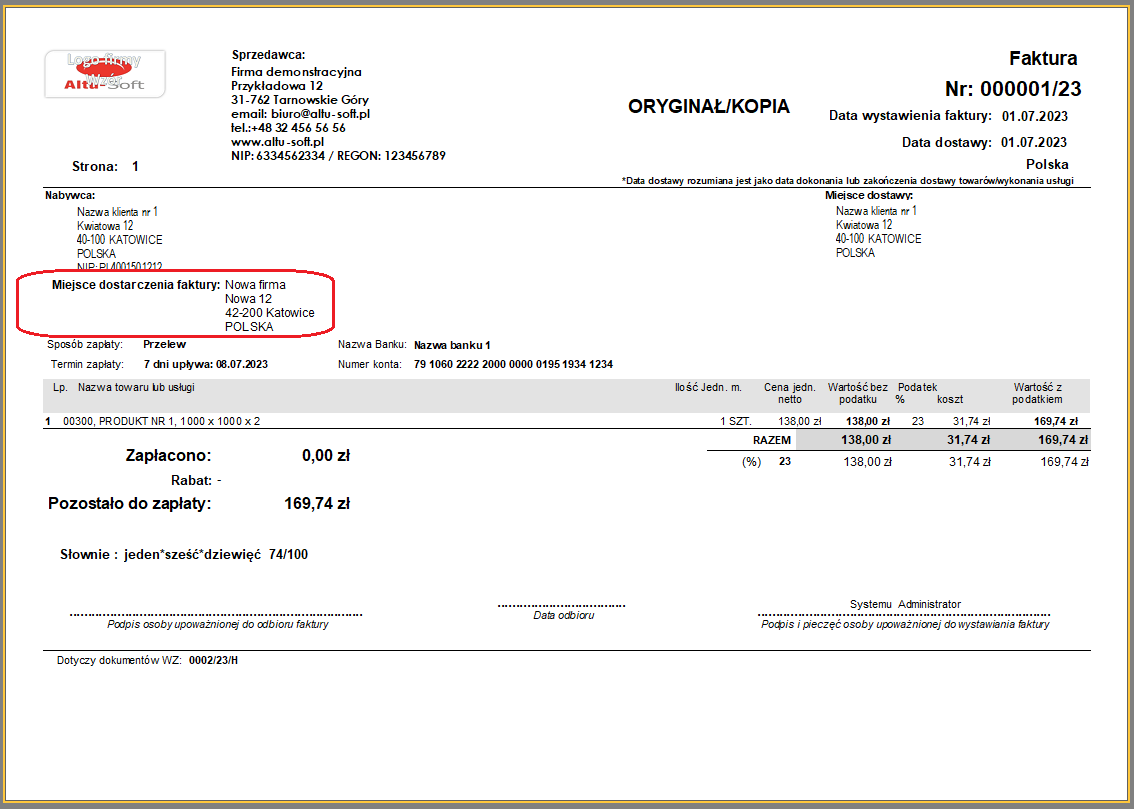Viewport: 1134px width, 809px height.
Task: Click the Pozostało do zapłaty amount
Action: 316,504
